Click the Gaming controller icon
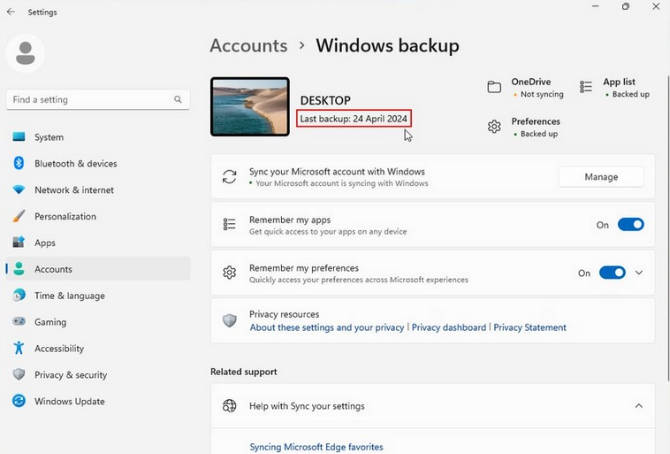The height and width of the screenshot is (454, 670). (x=19, y=321)
